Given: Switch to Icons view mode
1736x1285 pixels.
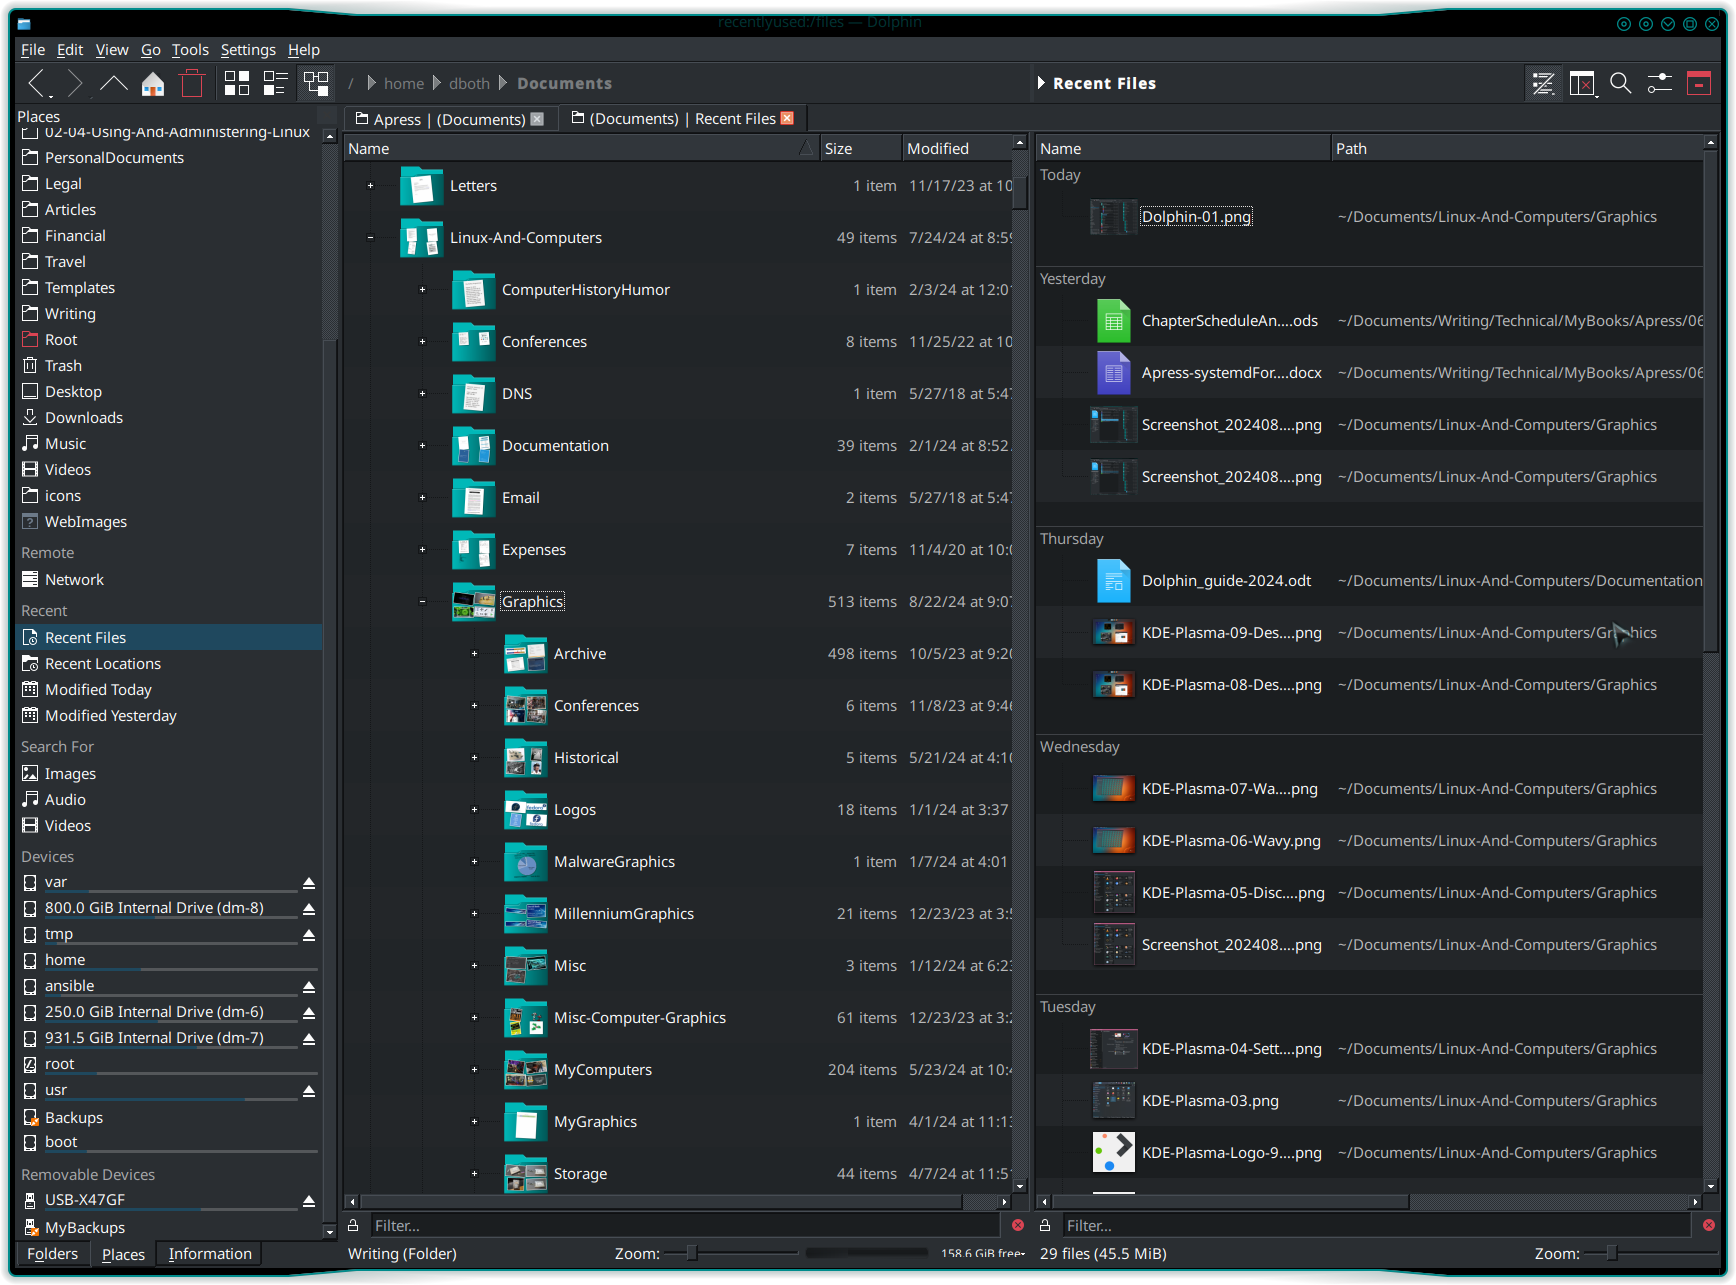Looking at the screenshot, I should [x=237, y=84].
